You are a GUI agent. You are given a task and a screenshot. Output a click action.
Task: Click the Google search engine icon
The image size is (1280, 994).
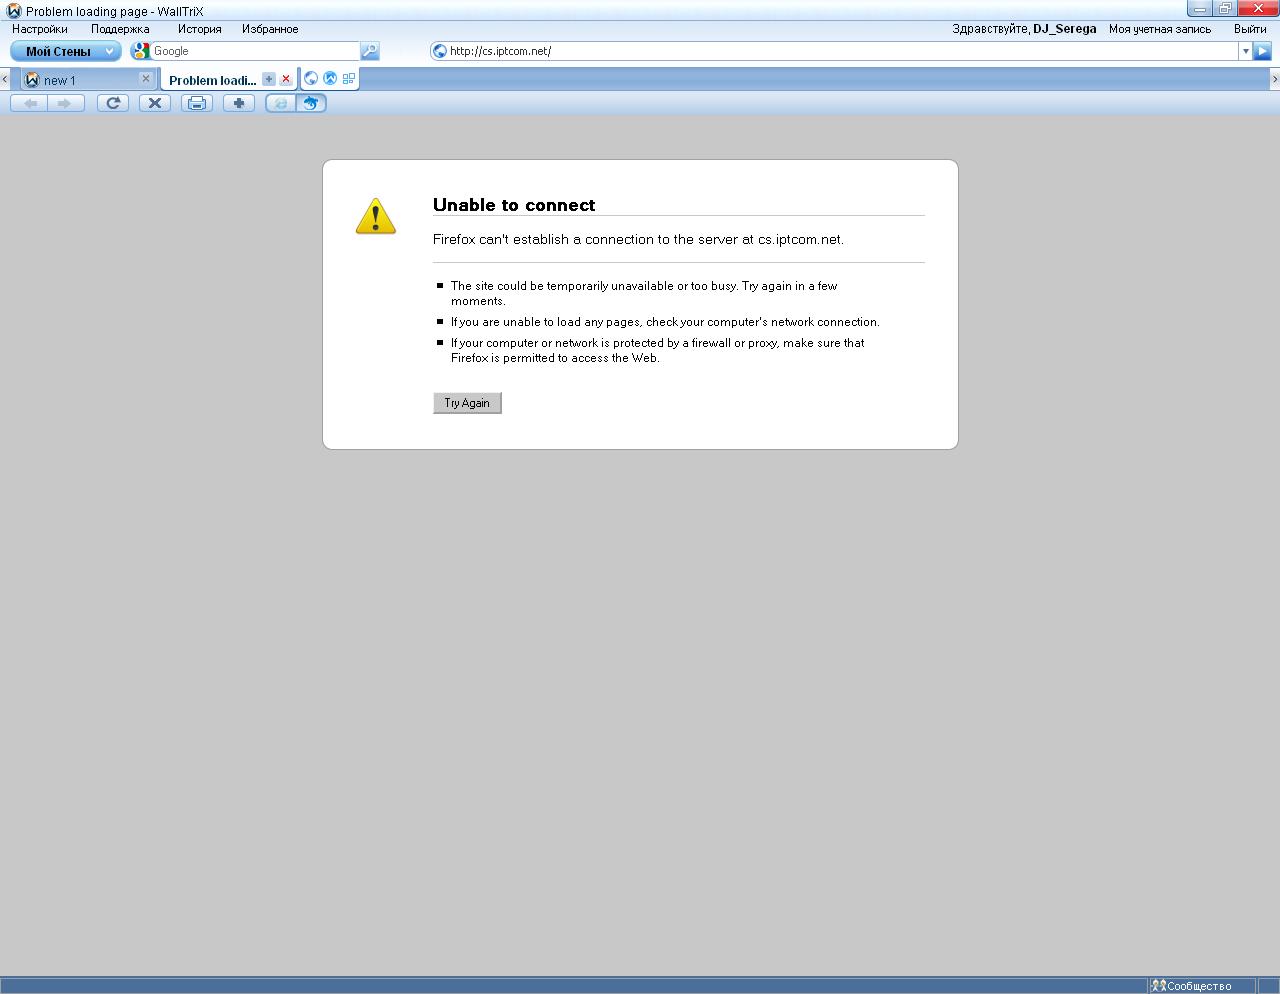(x=141, y=51)
